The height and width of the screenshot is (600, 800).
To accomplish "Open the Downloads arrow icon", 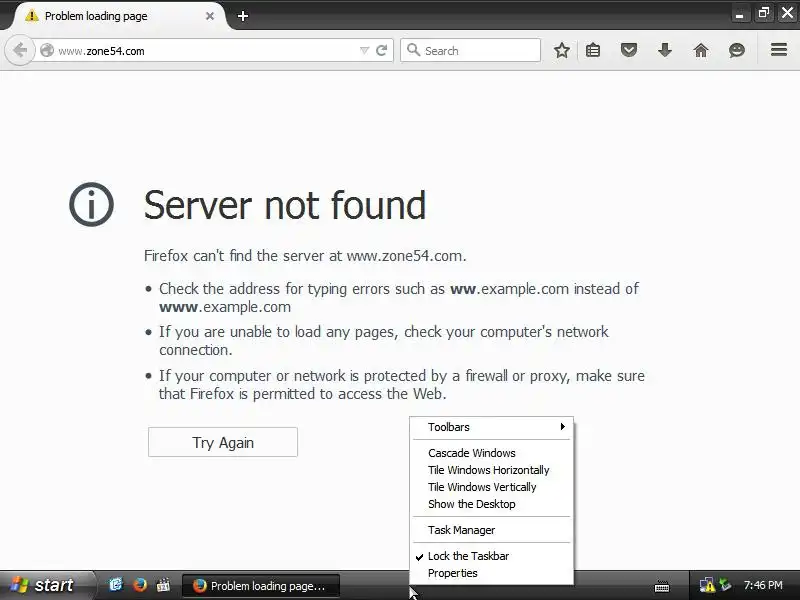I will [x=665, y=50].
